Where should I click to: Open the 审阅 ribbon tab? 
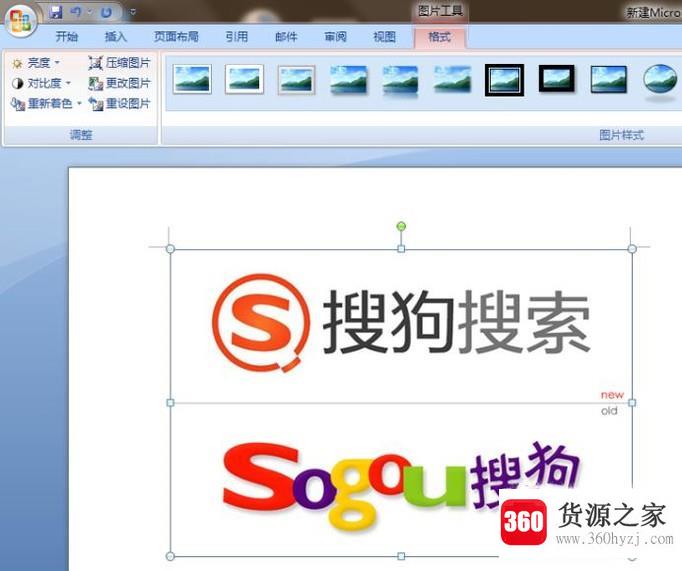[x=335, y=37]
